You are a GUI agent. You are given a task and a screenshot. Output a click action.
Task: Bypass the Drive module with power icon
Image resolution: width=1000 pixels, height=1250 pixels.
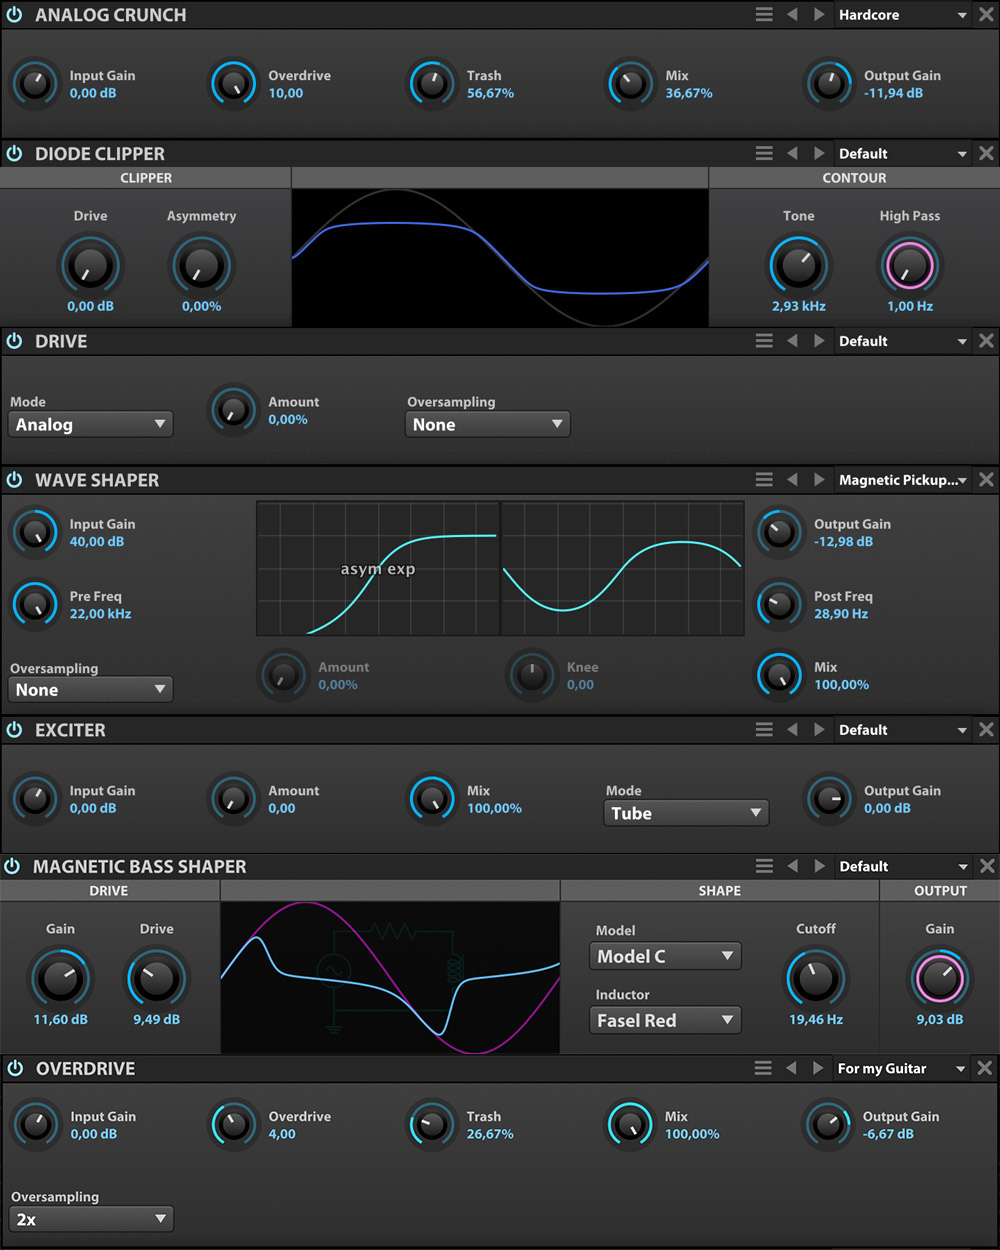coord(14,341)
